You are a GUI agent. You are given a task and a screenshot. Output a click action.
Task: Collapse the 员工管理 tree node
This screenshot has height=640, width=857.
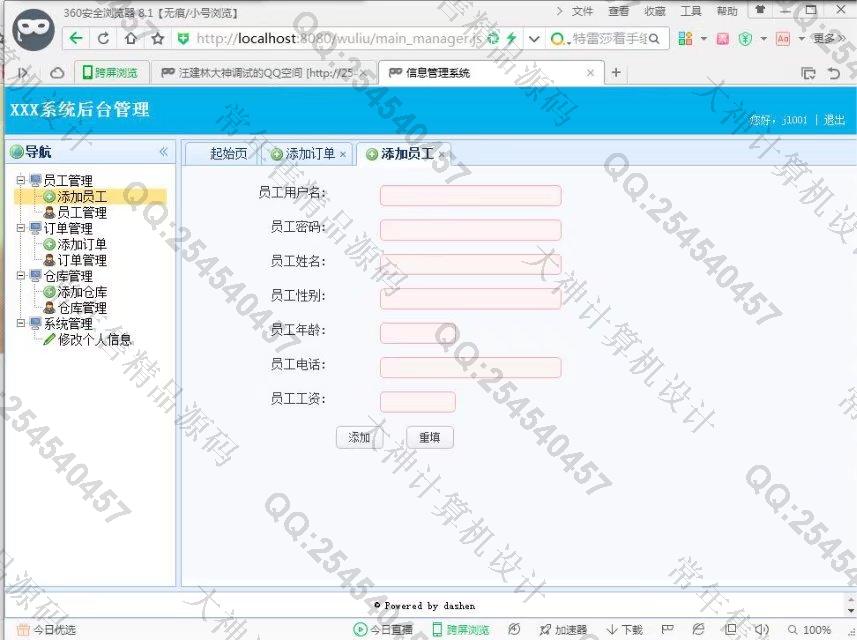click(x=20, y=180)
